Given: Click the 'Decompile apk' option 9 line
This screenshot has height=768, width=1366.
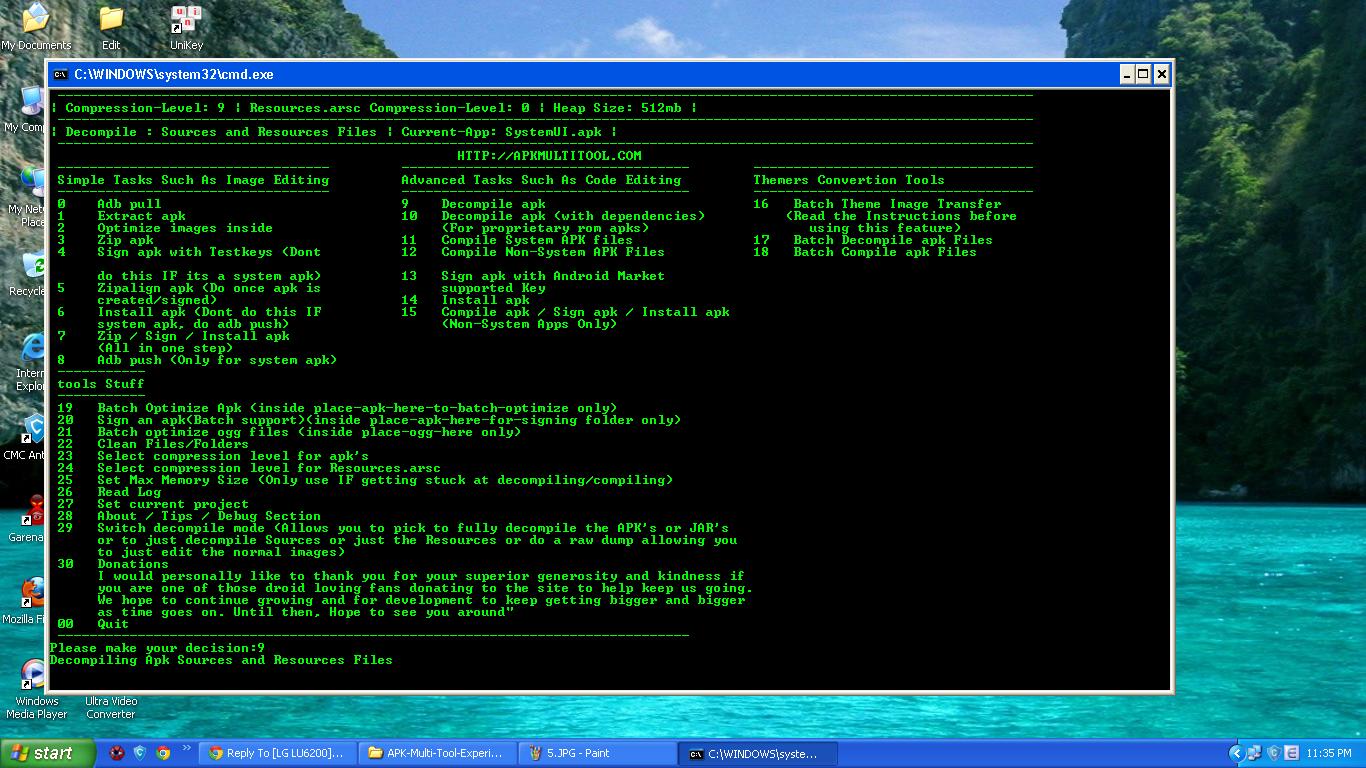Looking at the screenshot, I should pos(473,204).
